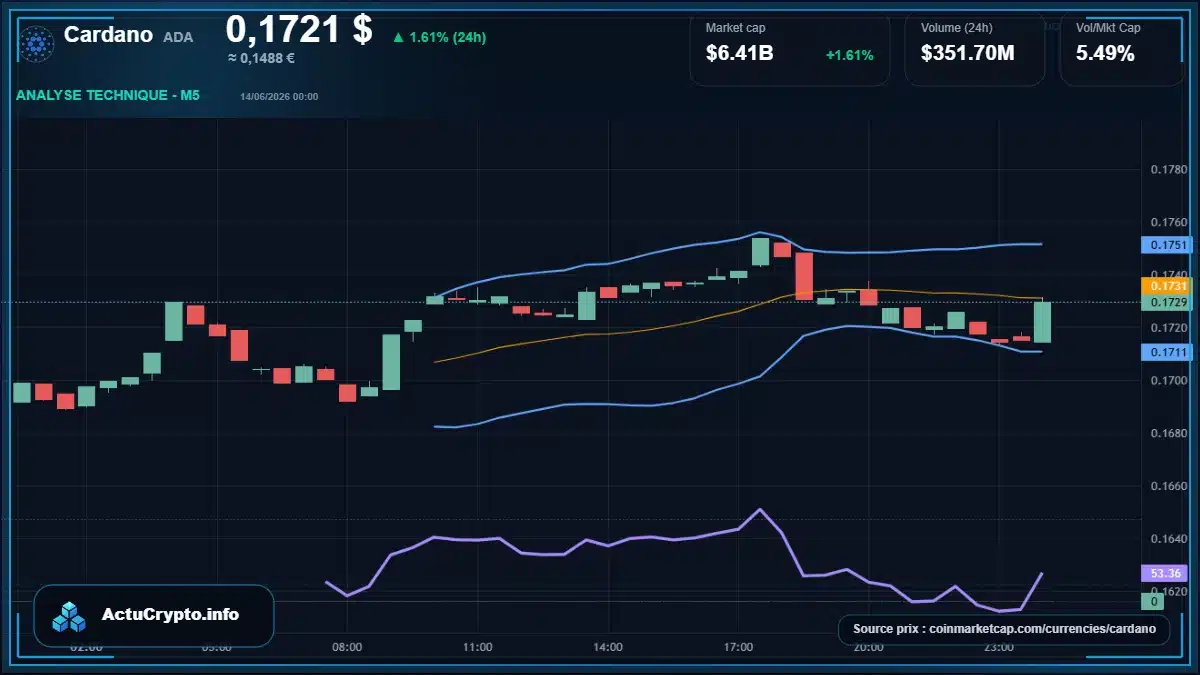The height and width of the screenshot is (675, 1200).
Task: Select the Market cap card
Action: pos(790,48)
